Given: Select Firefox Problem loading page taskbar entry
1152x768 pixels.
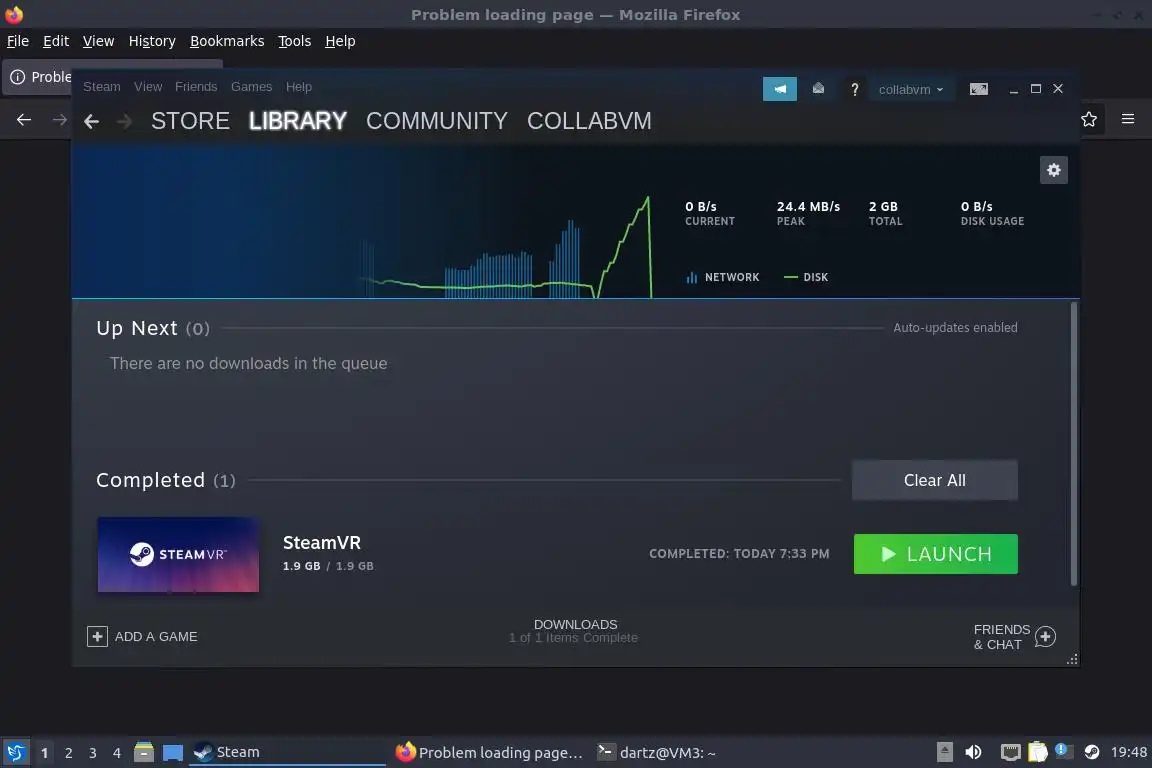Looking at the screenshot, I should [x=489, y=752].
